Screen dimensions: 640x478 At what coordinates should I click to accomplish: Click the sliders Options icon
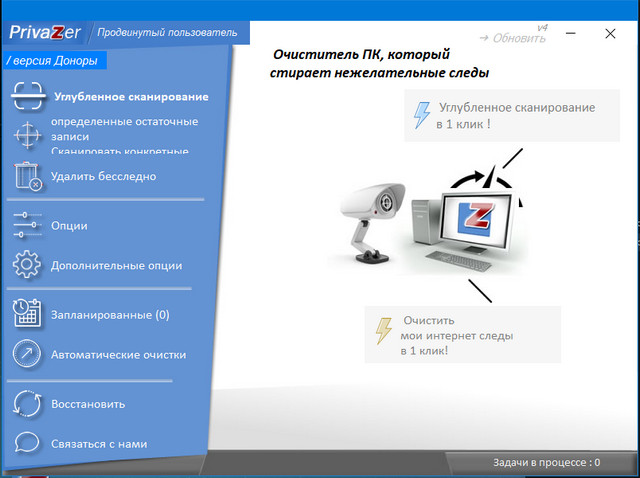[x=27, y=225]
